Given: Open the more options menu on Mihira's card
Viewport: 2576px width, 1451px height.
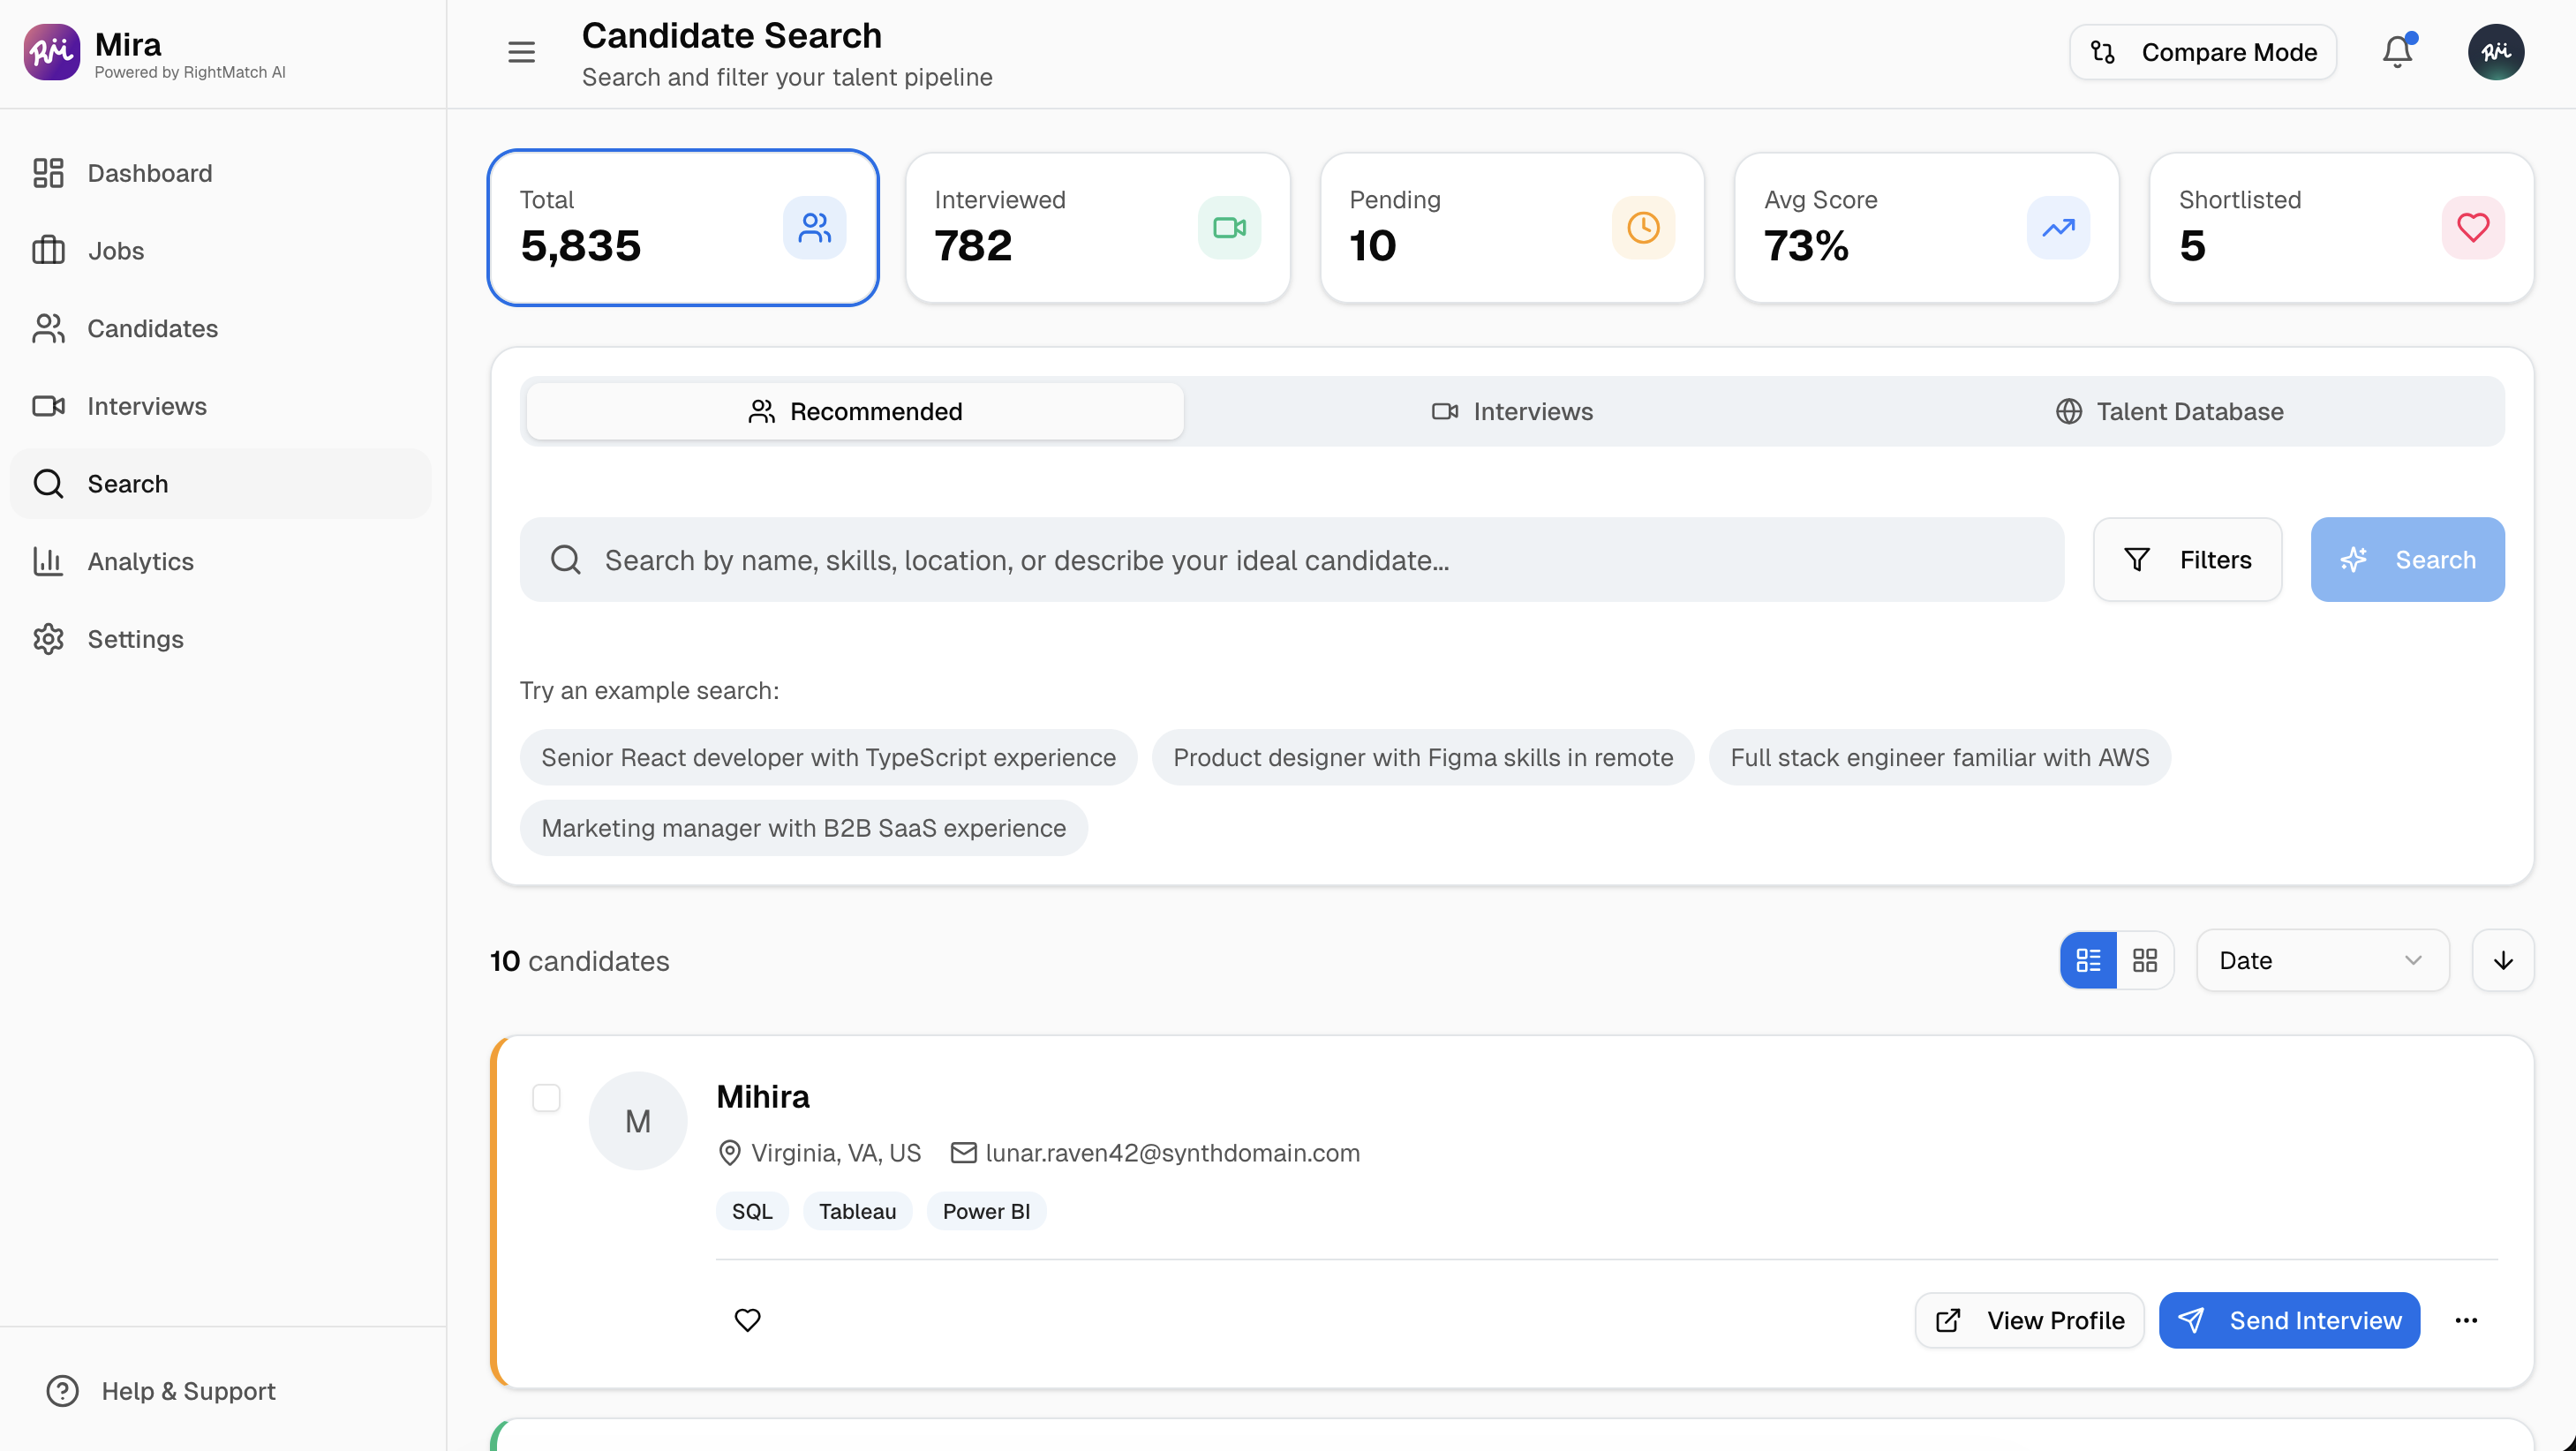Looking at the screenshot, I should coord(2465,1320).
